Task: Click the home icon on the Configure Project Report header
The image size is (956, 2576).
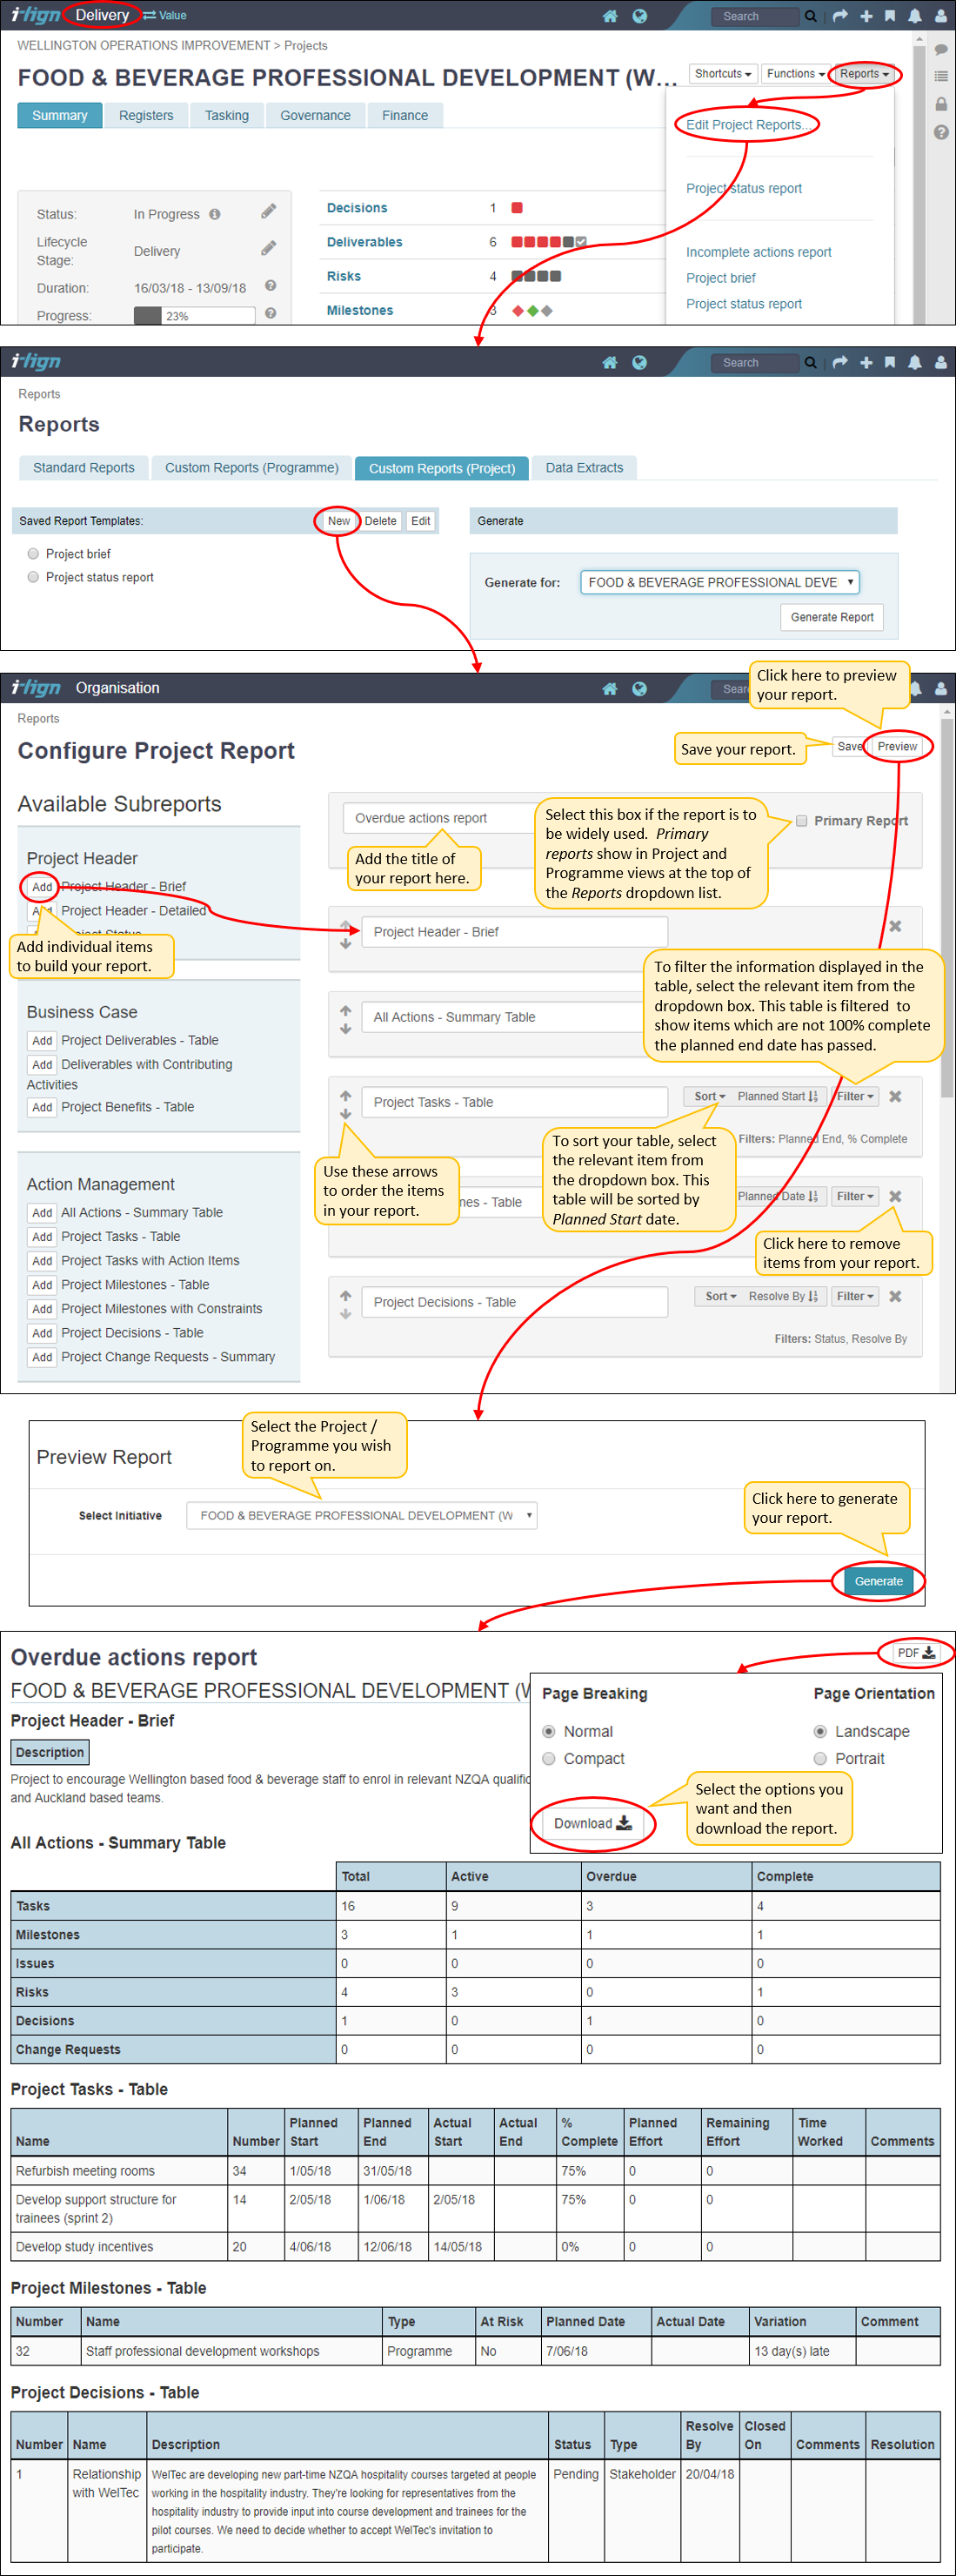Action: tap(610, 689)
